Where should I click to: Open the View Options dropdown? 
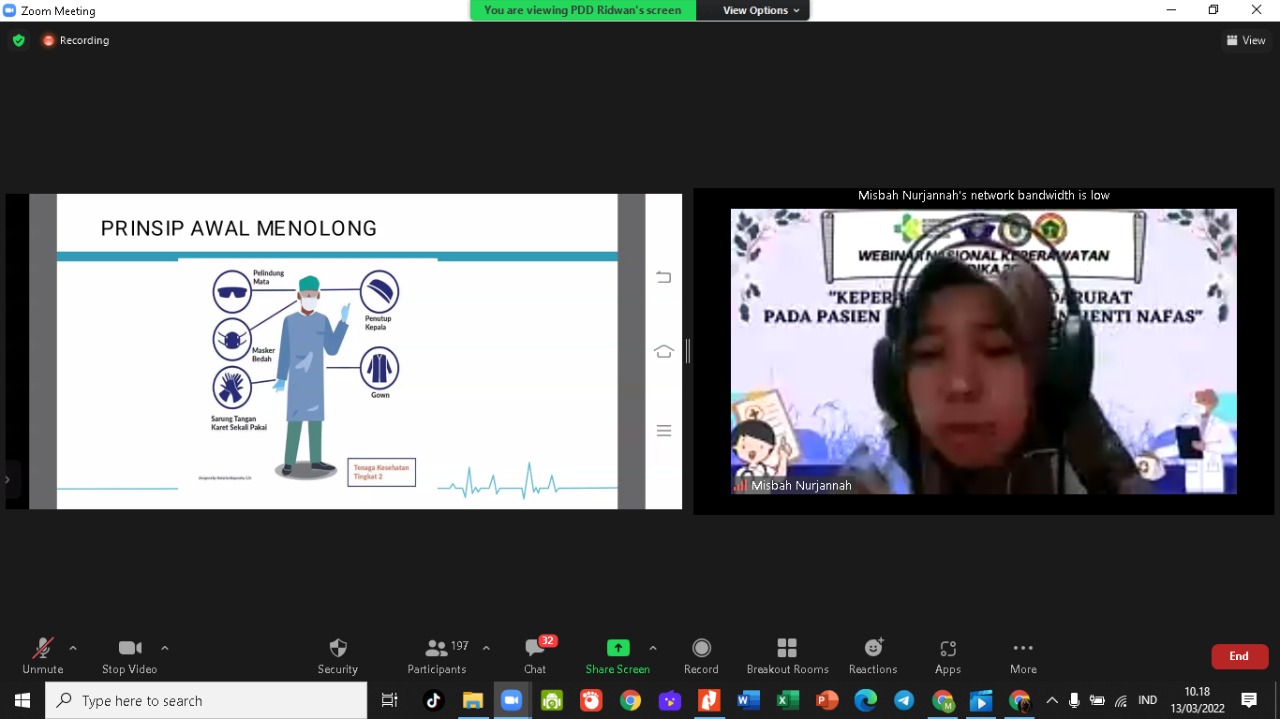coord(761,10)
